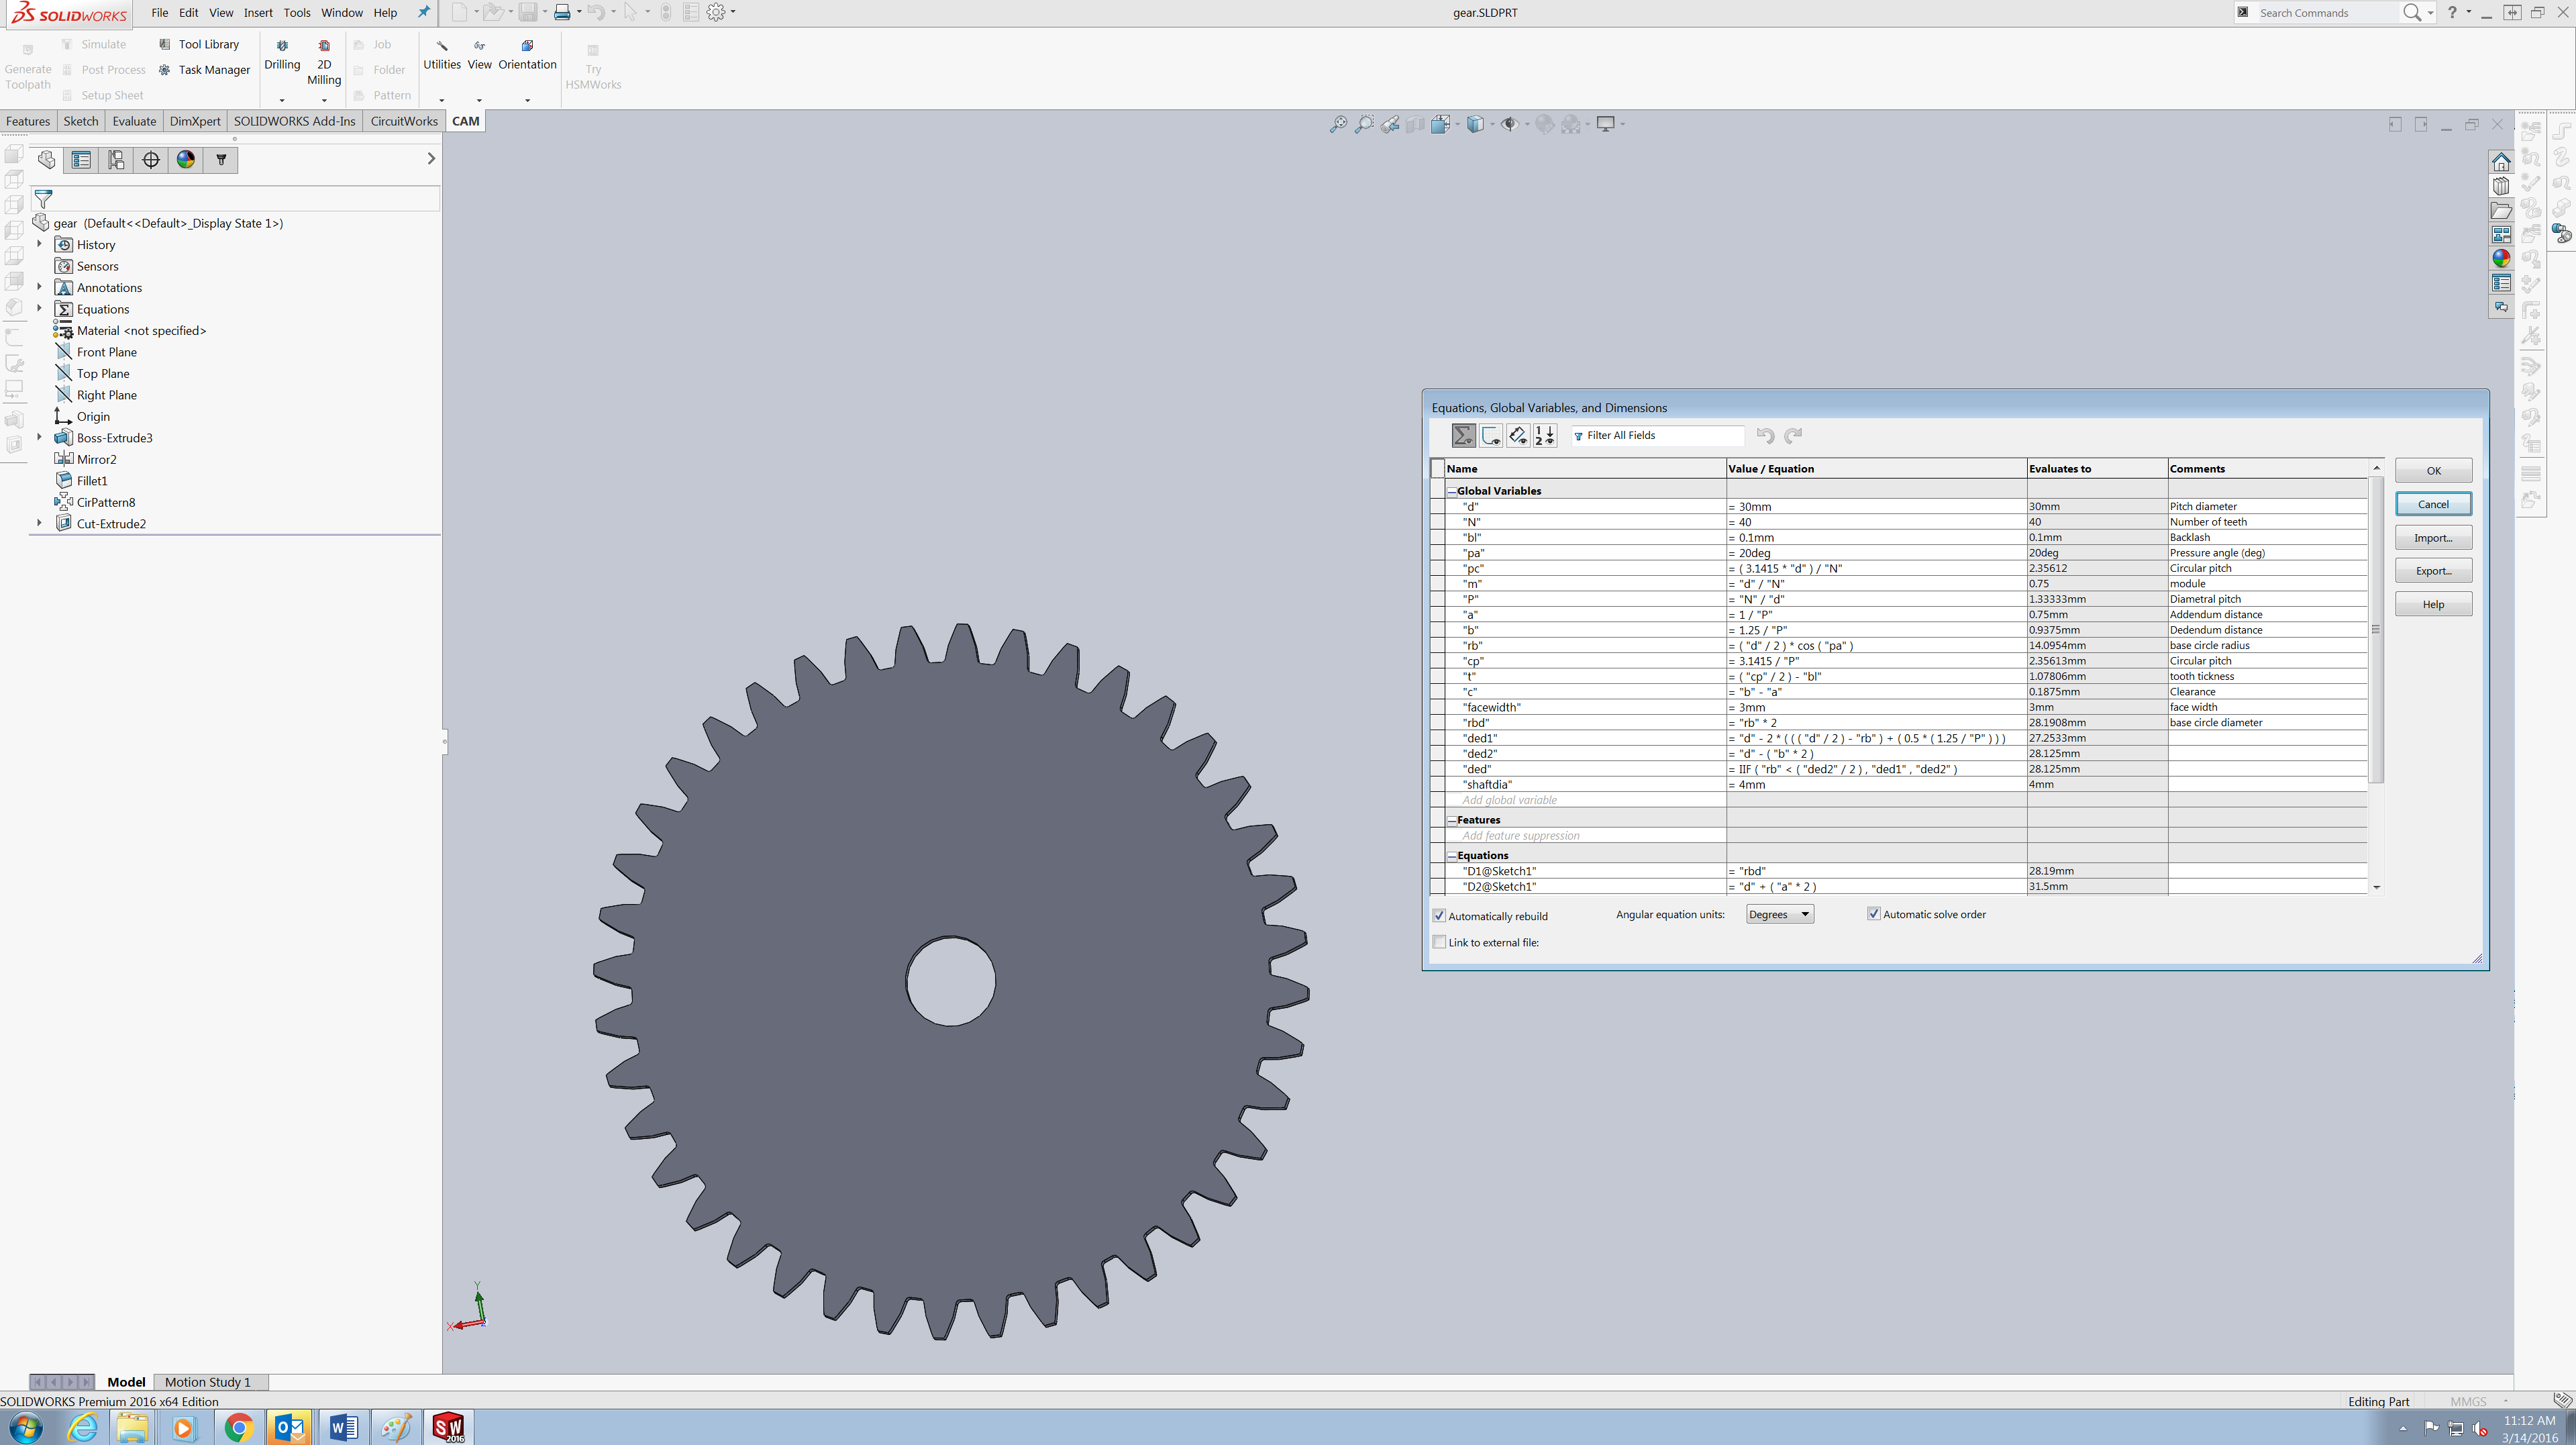
Task: Click the Export... button
Action: tap(2432, 571)
